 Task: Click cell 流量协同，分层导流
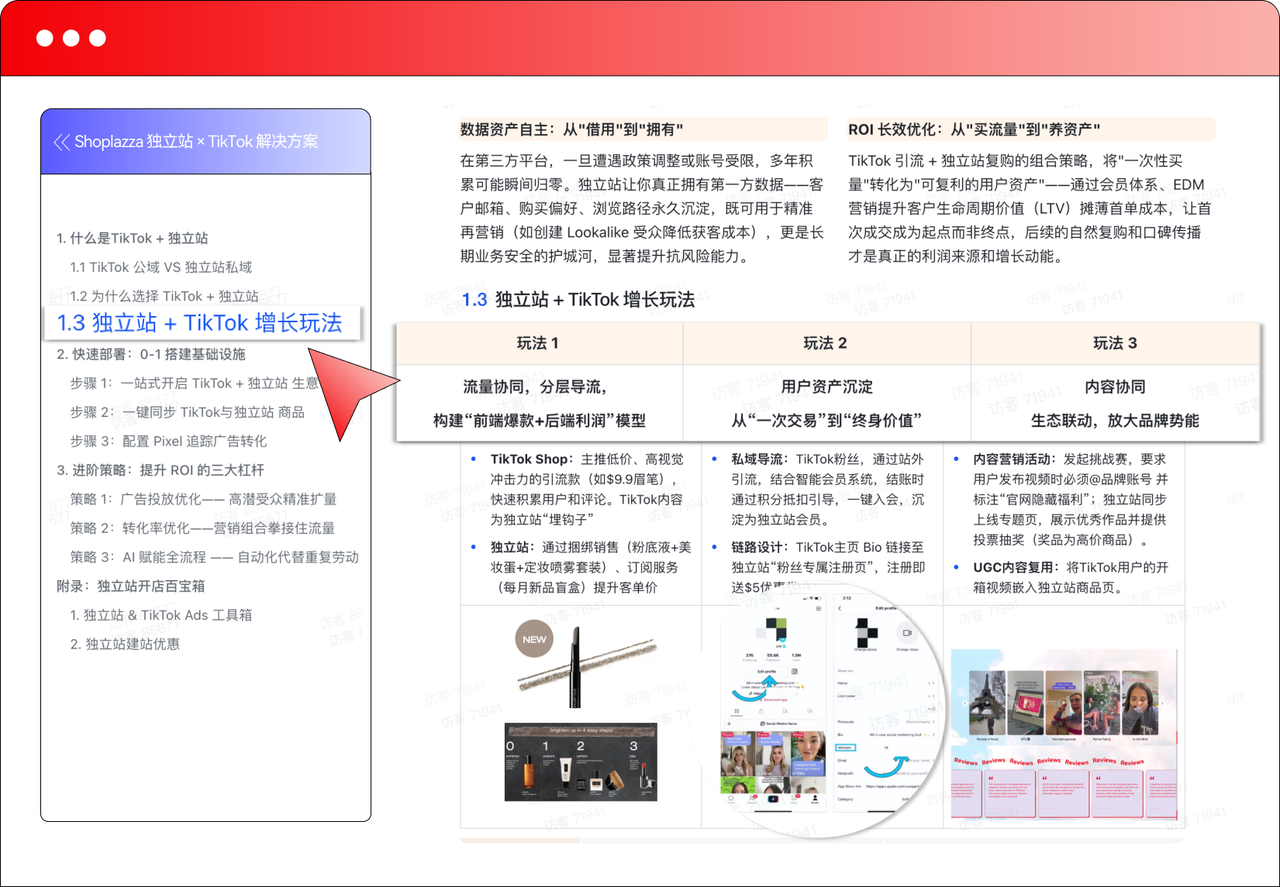click(535, 387)
